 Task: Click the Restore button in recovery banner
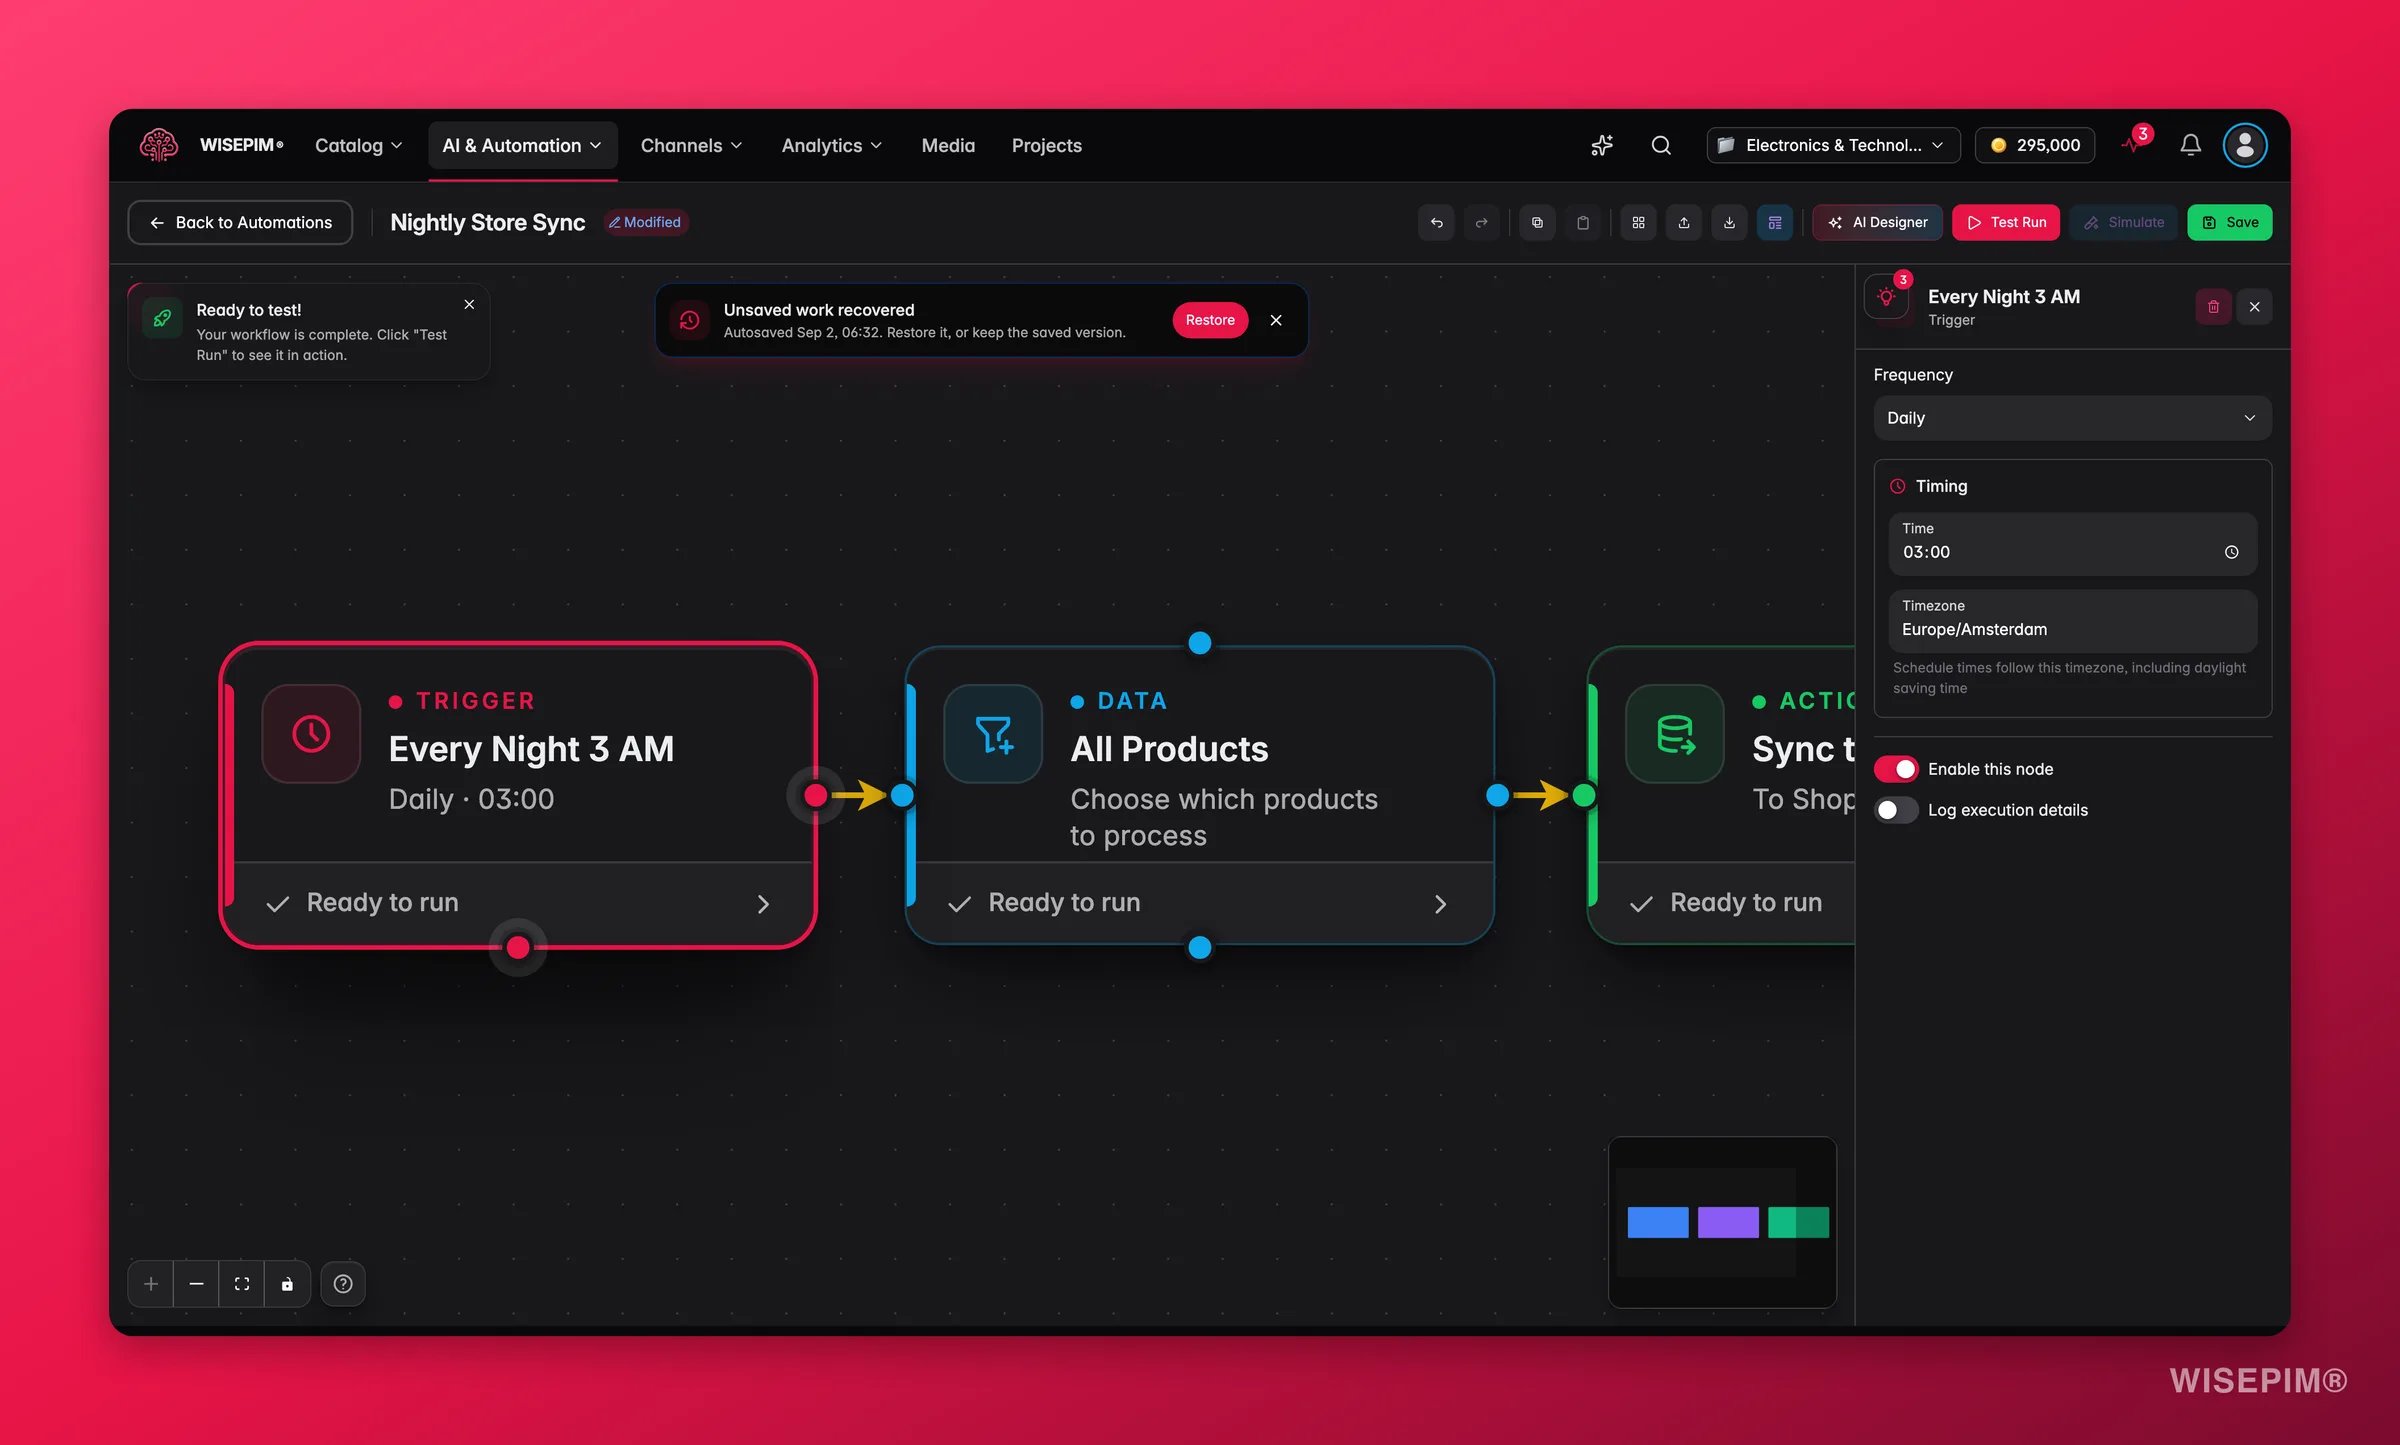click(1210, 320)
